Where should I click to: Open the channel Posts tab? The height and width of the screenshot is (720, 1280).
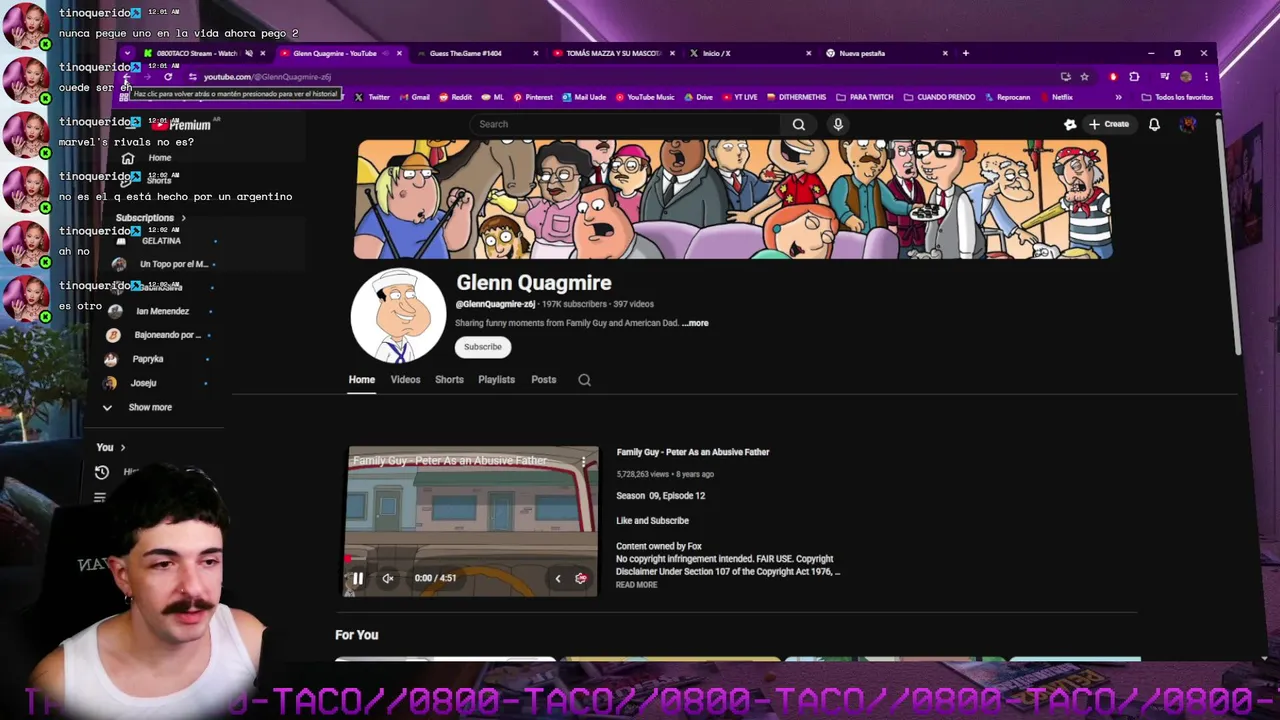coord(543,380)
